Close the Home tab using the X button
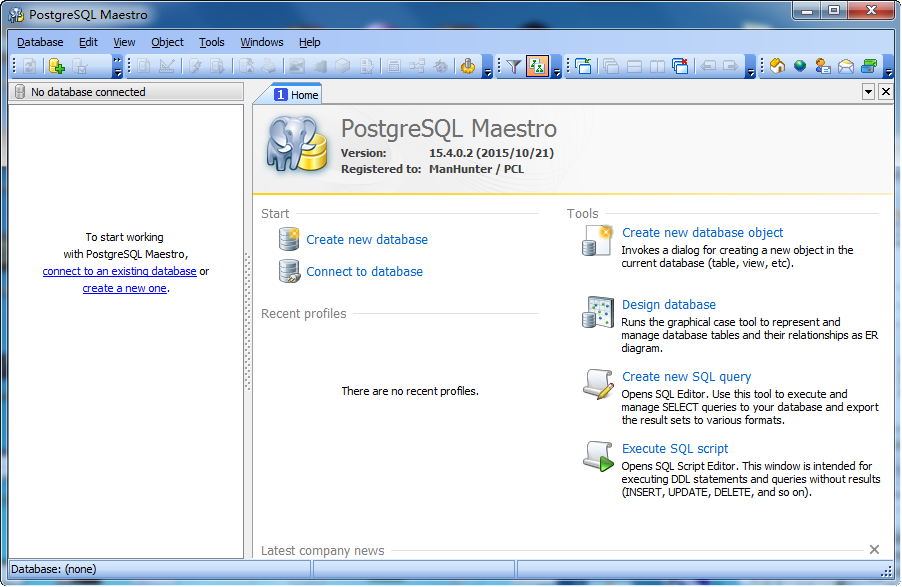 (886, 92)
